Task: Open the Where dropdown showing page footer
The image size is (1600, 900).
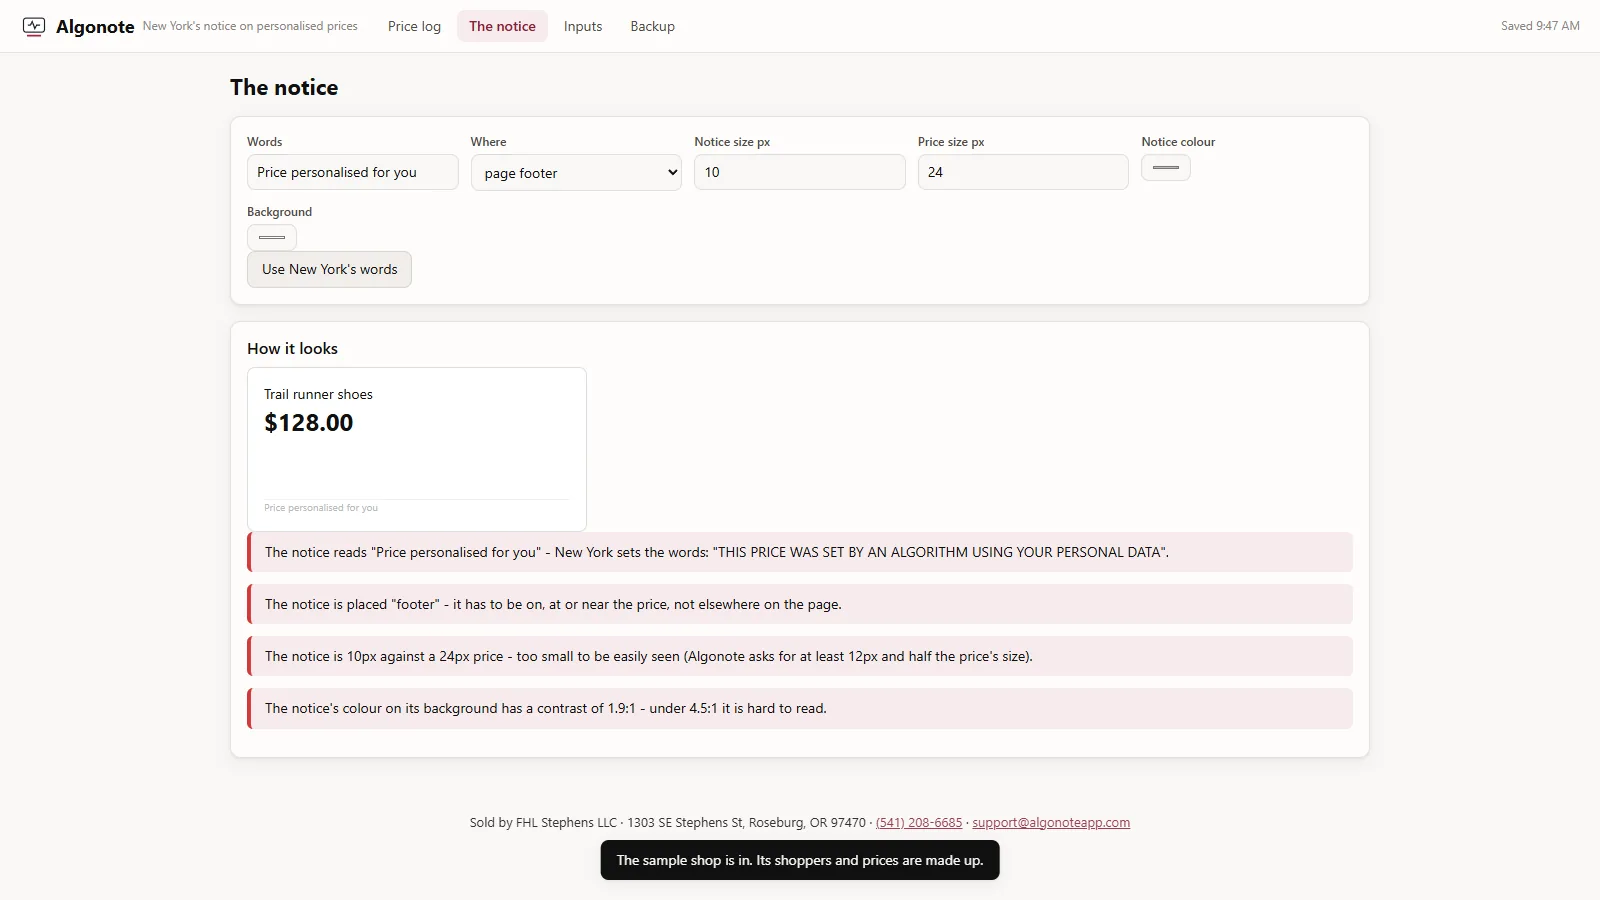Action: click(x=576, y=172)
